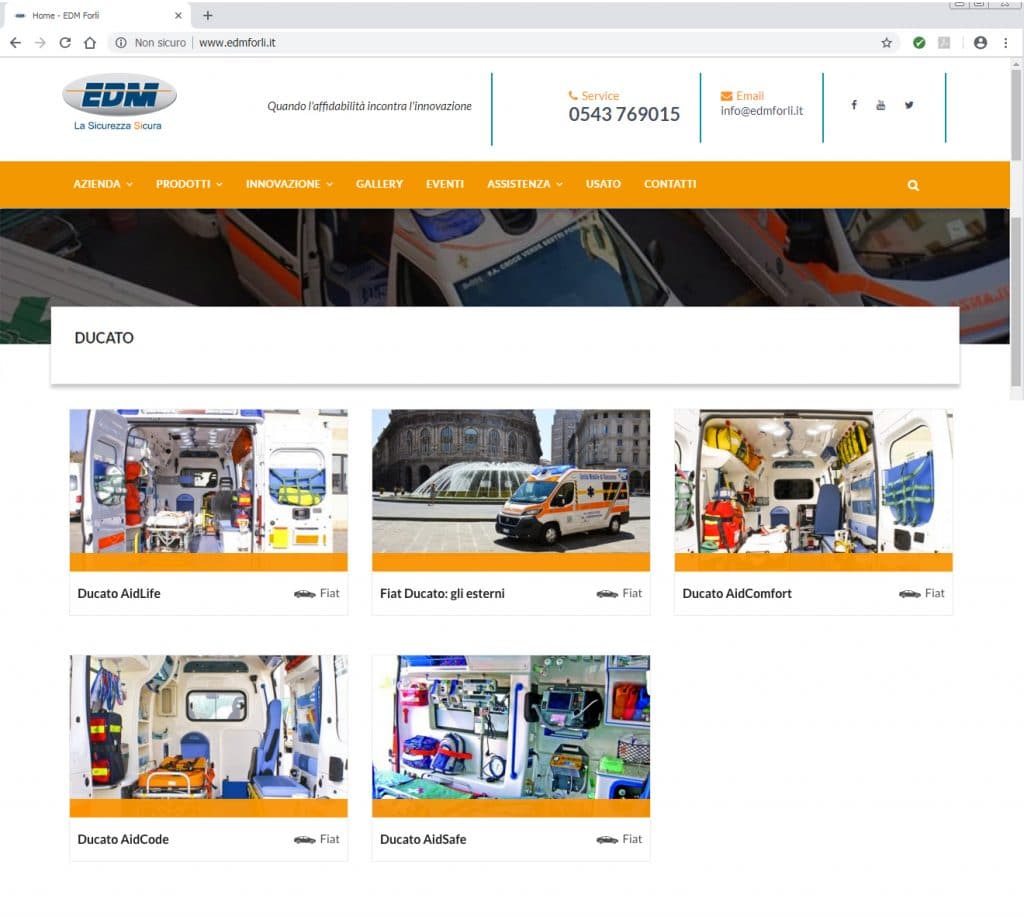Image resolution: width=1024 pixels, height=916 pixels.
Task: Open the USATO page
Action: [x=603, y=184]
